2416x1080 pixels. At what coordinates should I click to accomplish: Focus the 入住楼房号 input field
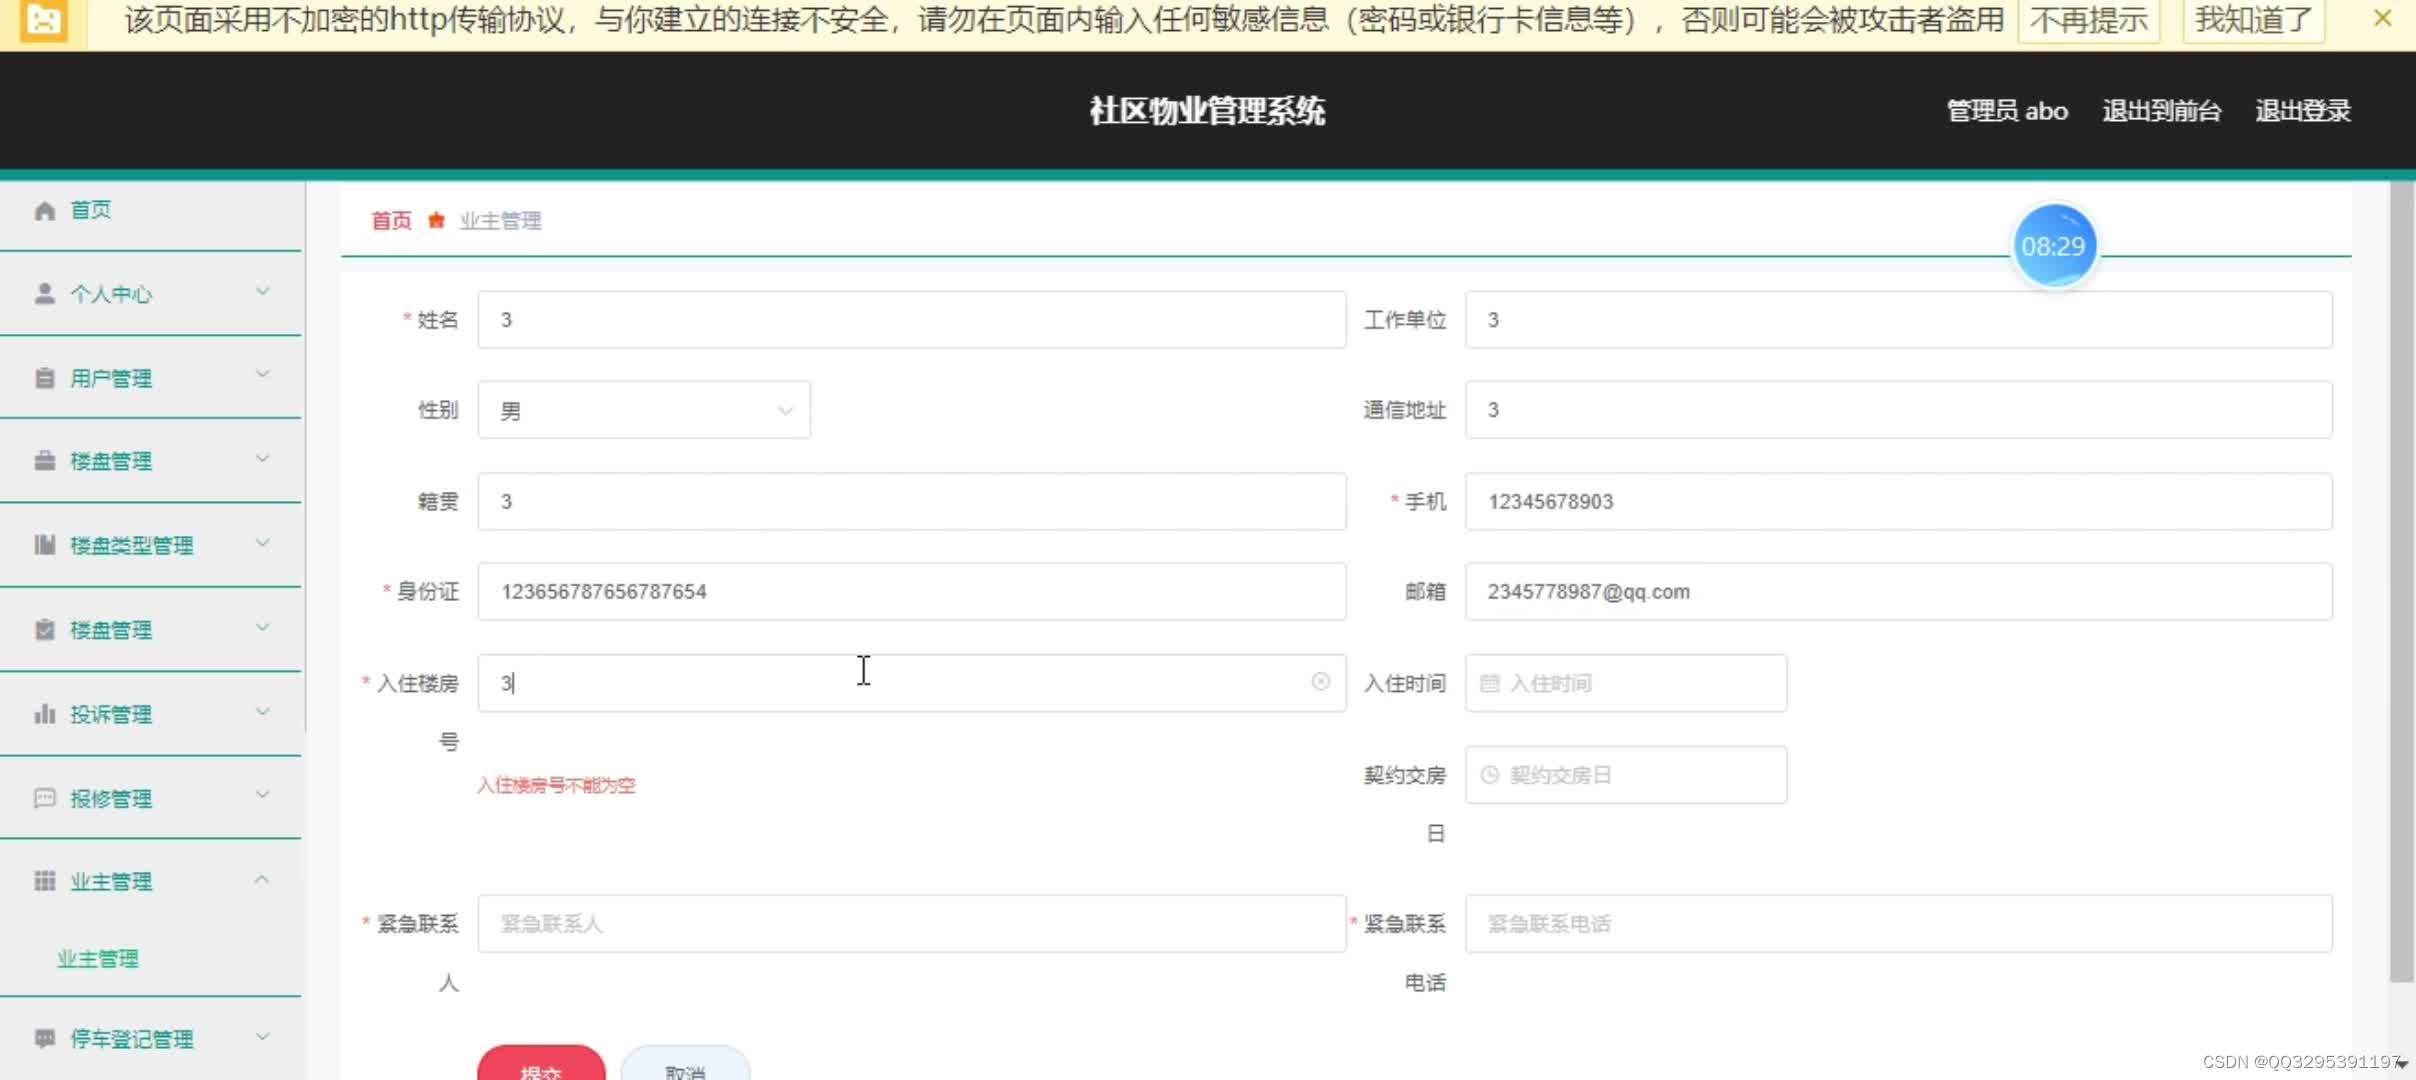point(912,683)
